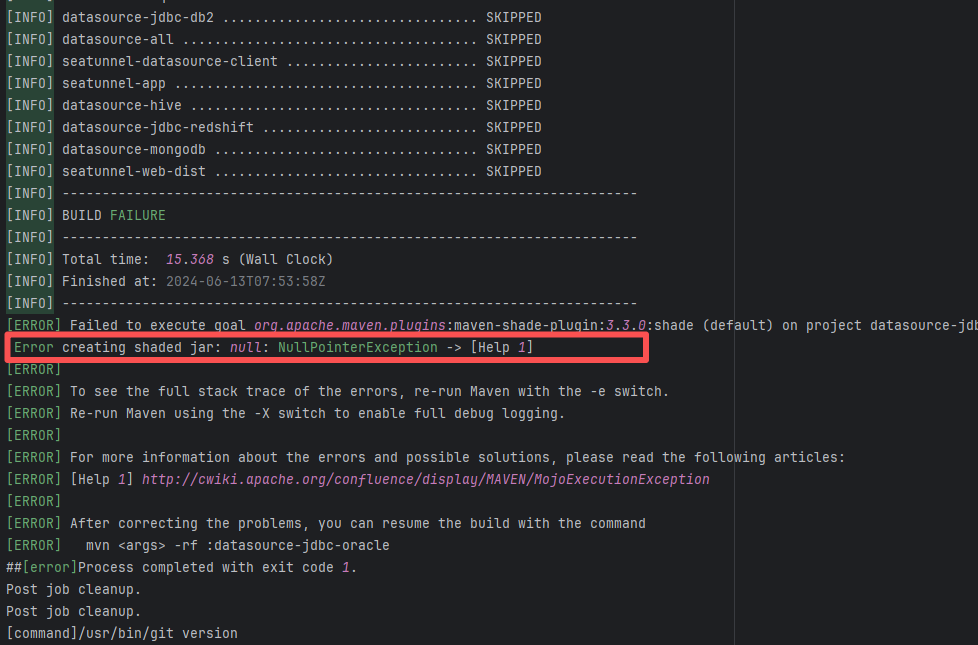Open the MojoExecutionException wiki URL
The image size is (978, 645).
[x=425, y=479]
